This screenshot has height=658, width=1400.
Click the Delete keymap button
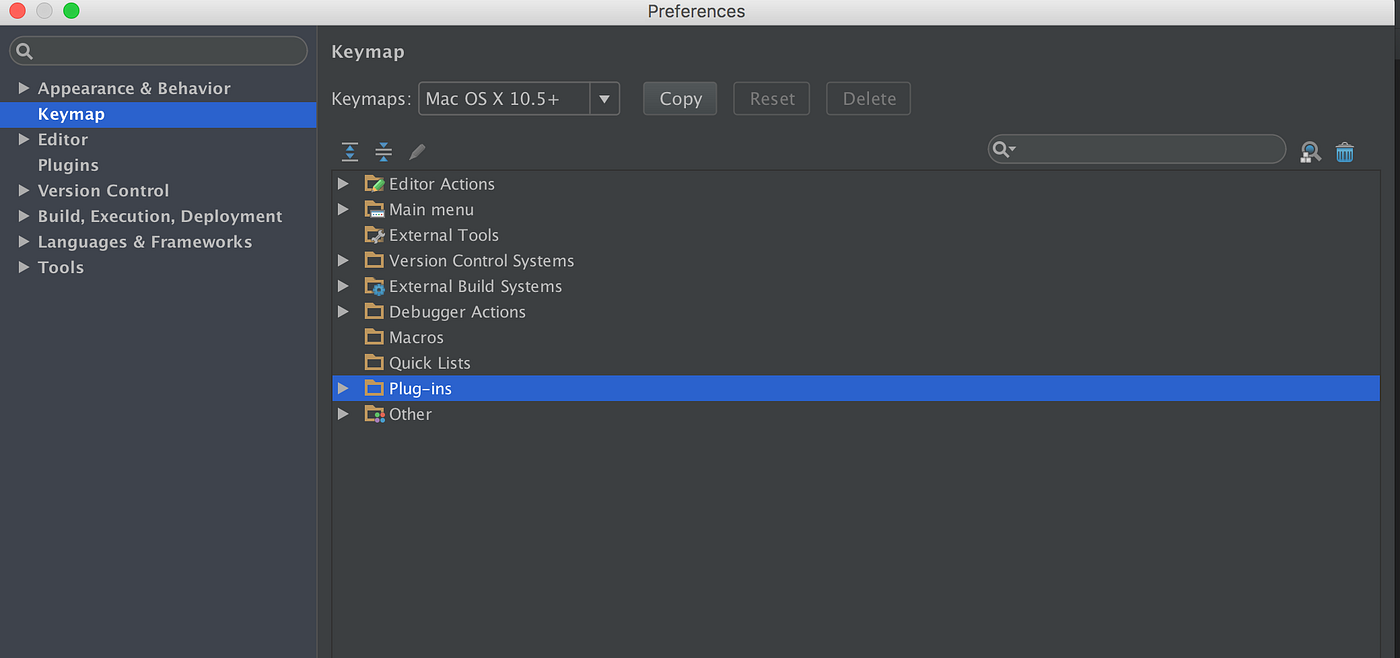click(x=868, y=98)
